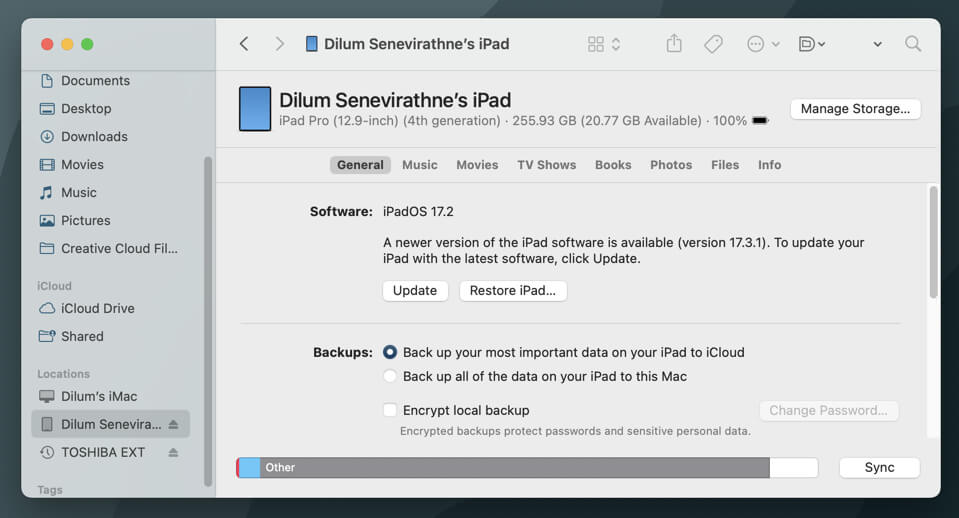
Task: Select Dilum's iMac under Locations
Action: click(x=98, y=396)
